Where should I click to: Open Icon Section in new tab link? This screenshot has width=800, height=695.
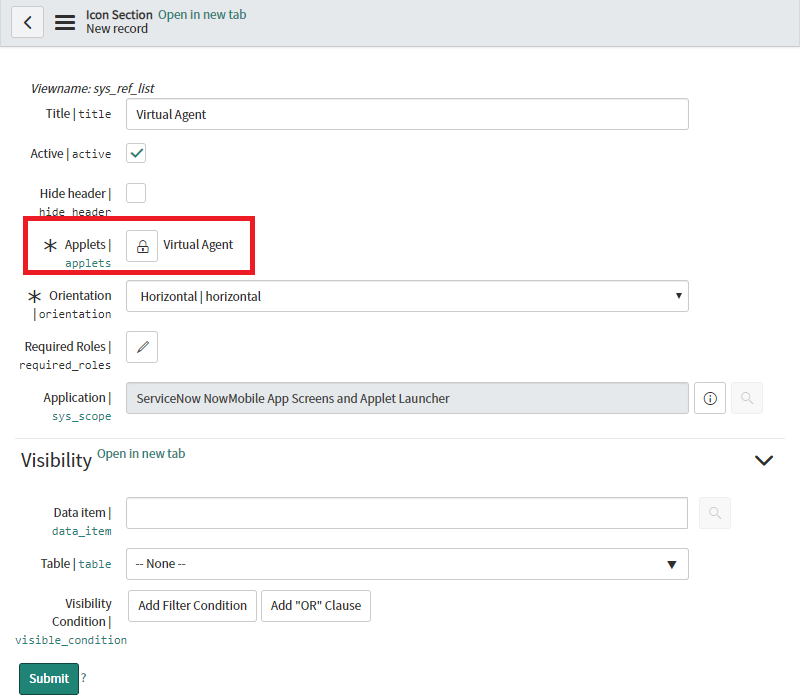[x=202, y=15]
